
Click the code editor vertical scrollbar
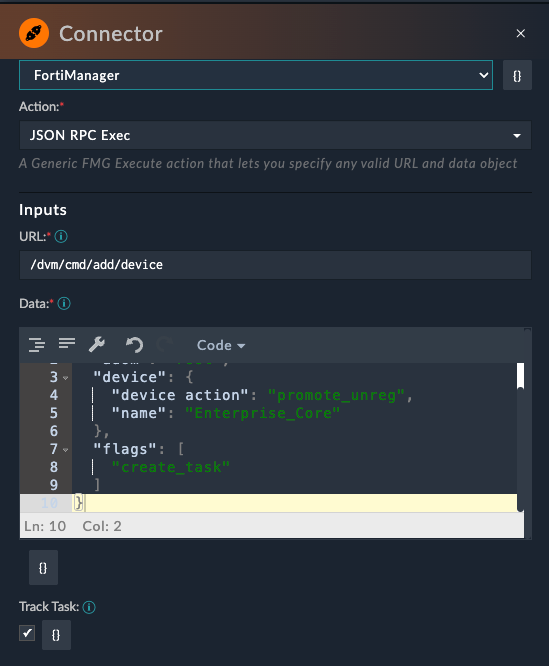521,376
